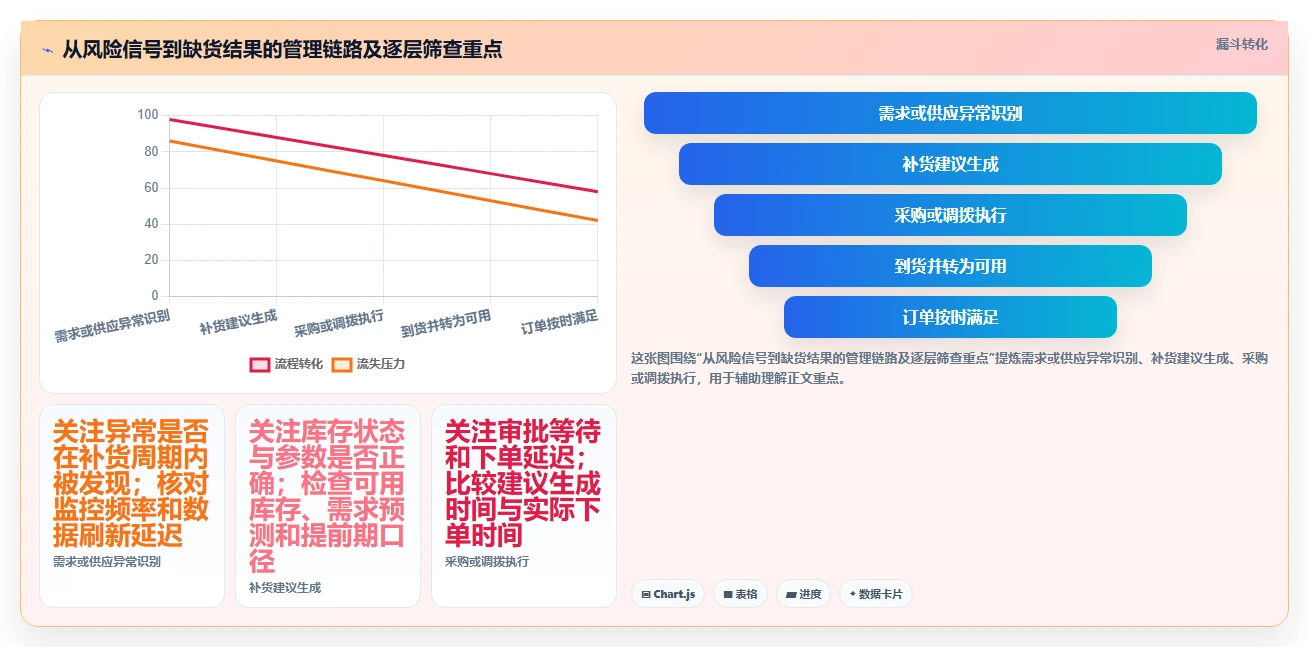Open the red 关注审批等待和下单延迟 card
1309x647 pixels.
click(524, 505)
